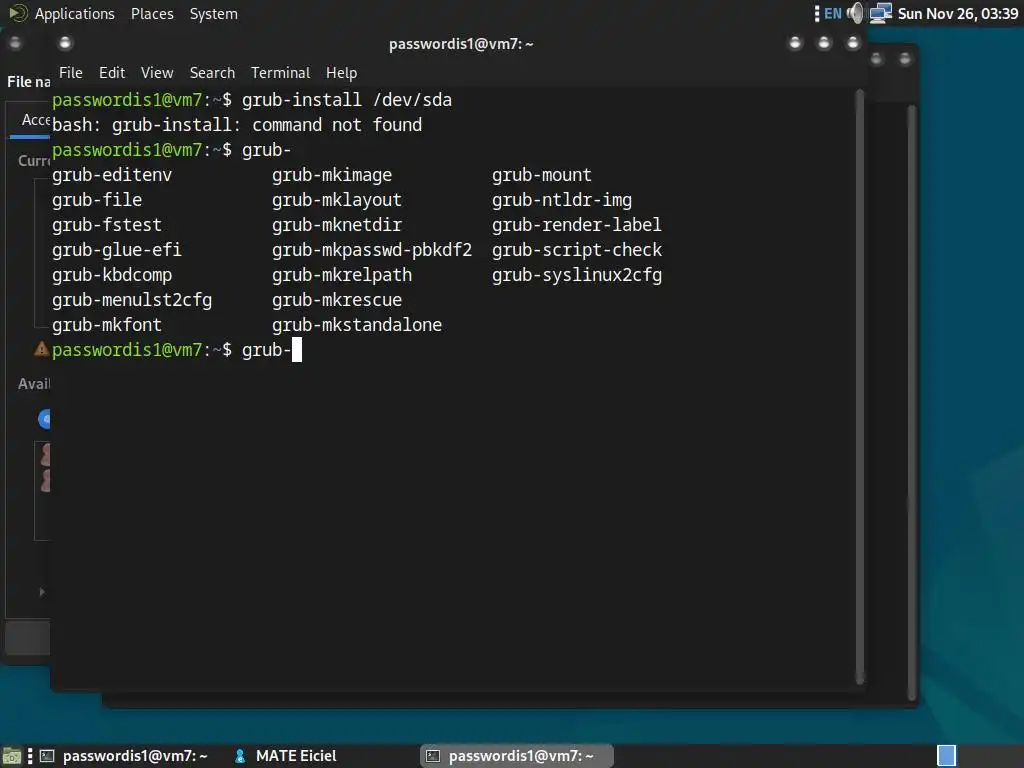
Task: Click grub-mkrelpath in completion list
Action: [x=342, y=275]
